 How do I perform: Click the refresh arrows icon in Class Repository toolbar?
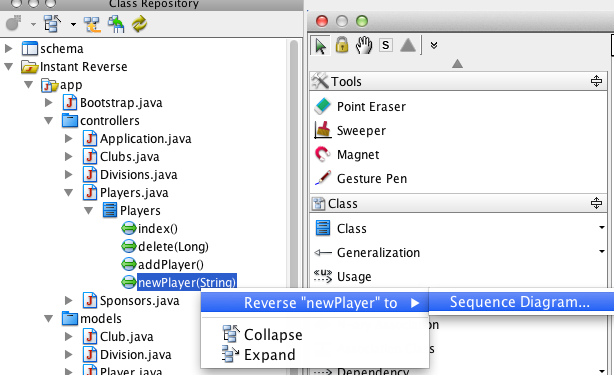139,24
